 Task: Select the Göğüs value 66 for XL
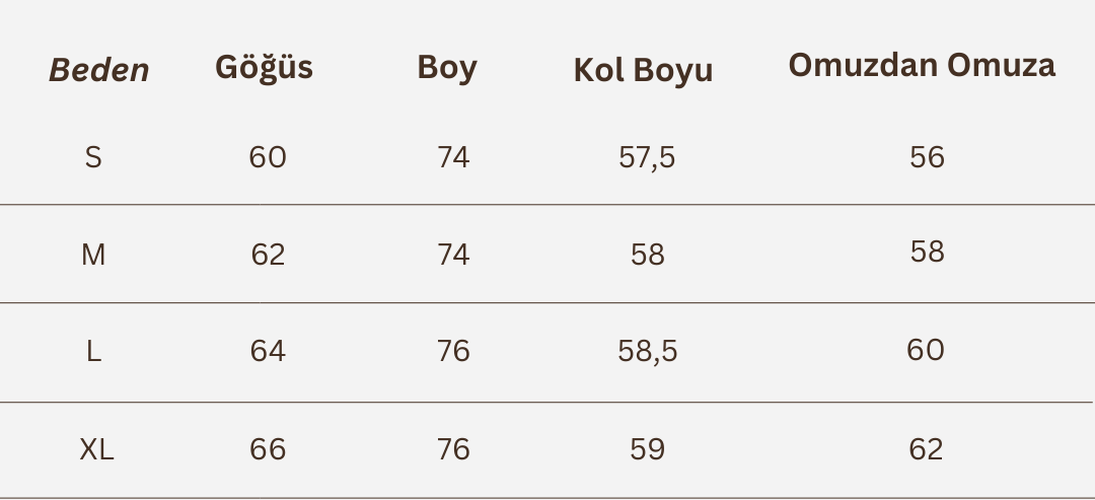point(268,449)
